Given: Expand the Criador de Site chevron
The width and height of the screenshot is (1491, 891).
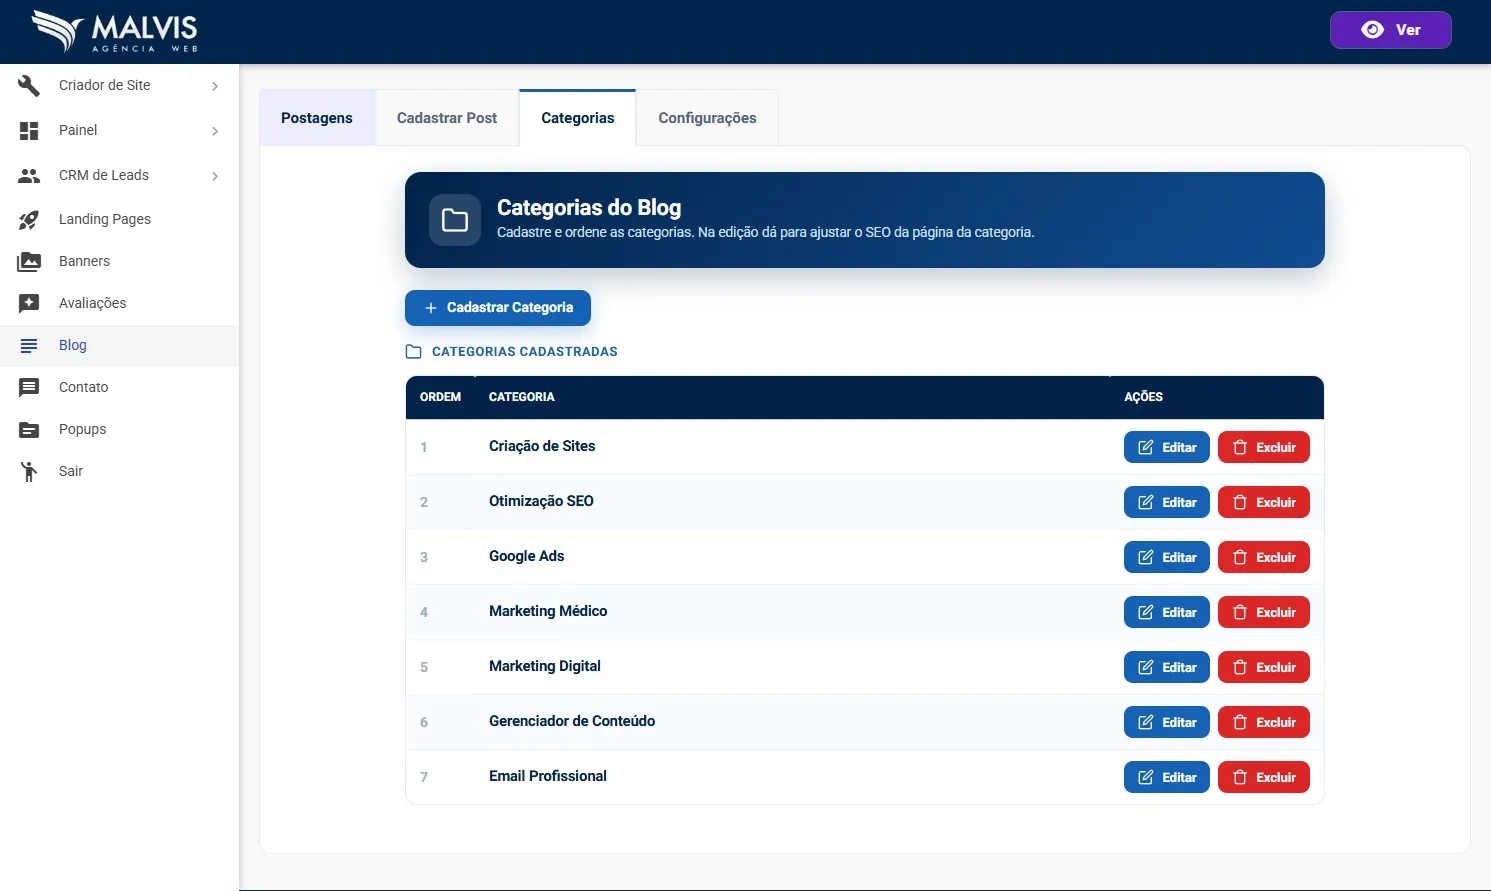Looking at the screenshot, I should 215,86.
